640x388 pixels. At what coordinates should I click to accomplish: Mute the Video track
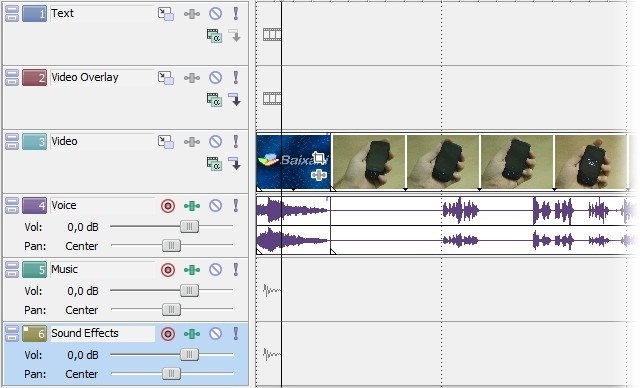[x=216, y=142]
